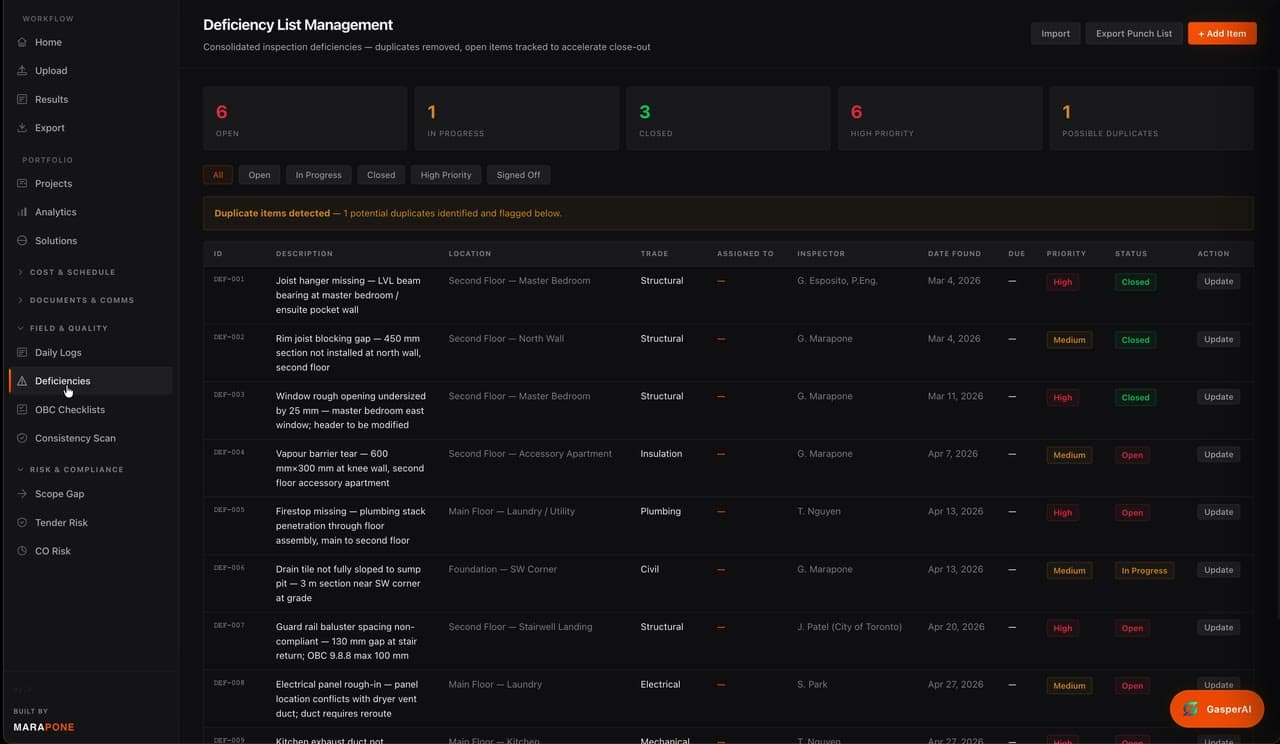Click the Duplicate items detected banner
Screen dimensions: 1280x744
point(728,213)
